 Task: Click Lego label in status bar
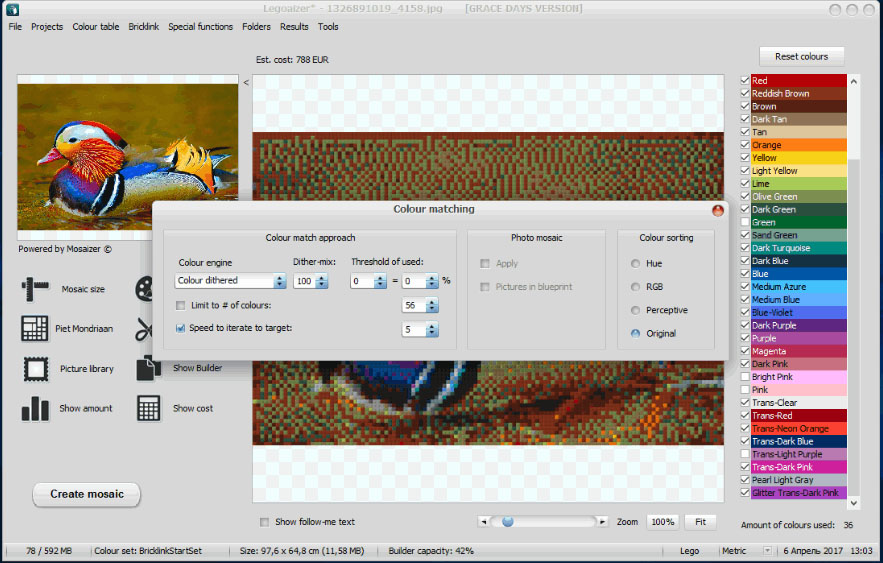pos(689,551)
